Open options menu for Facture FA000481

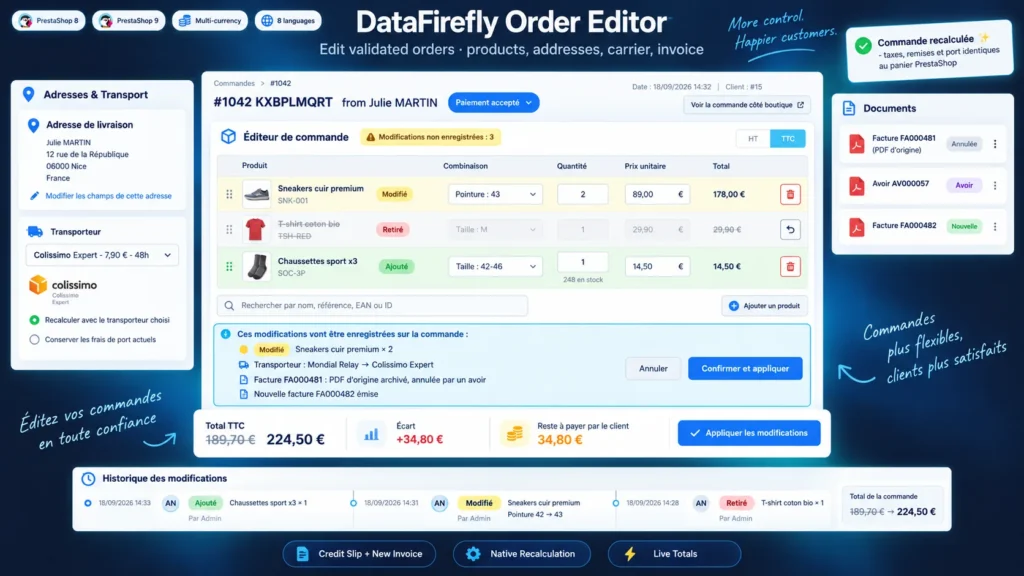[x=995, y=144]
